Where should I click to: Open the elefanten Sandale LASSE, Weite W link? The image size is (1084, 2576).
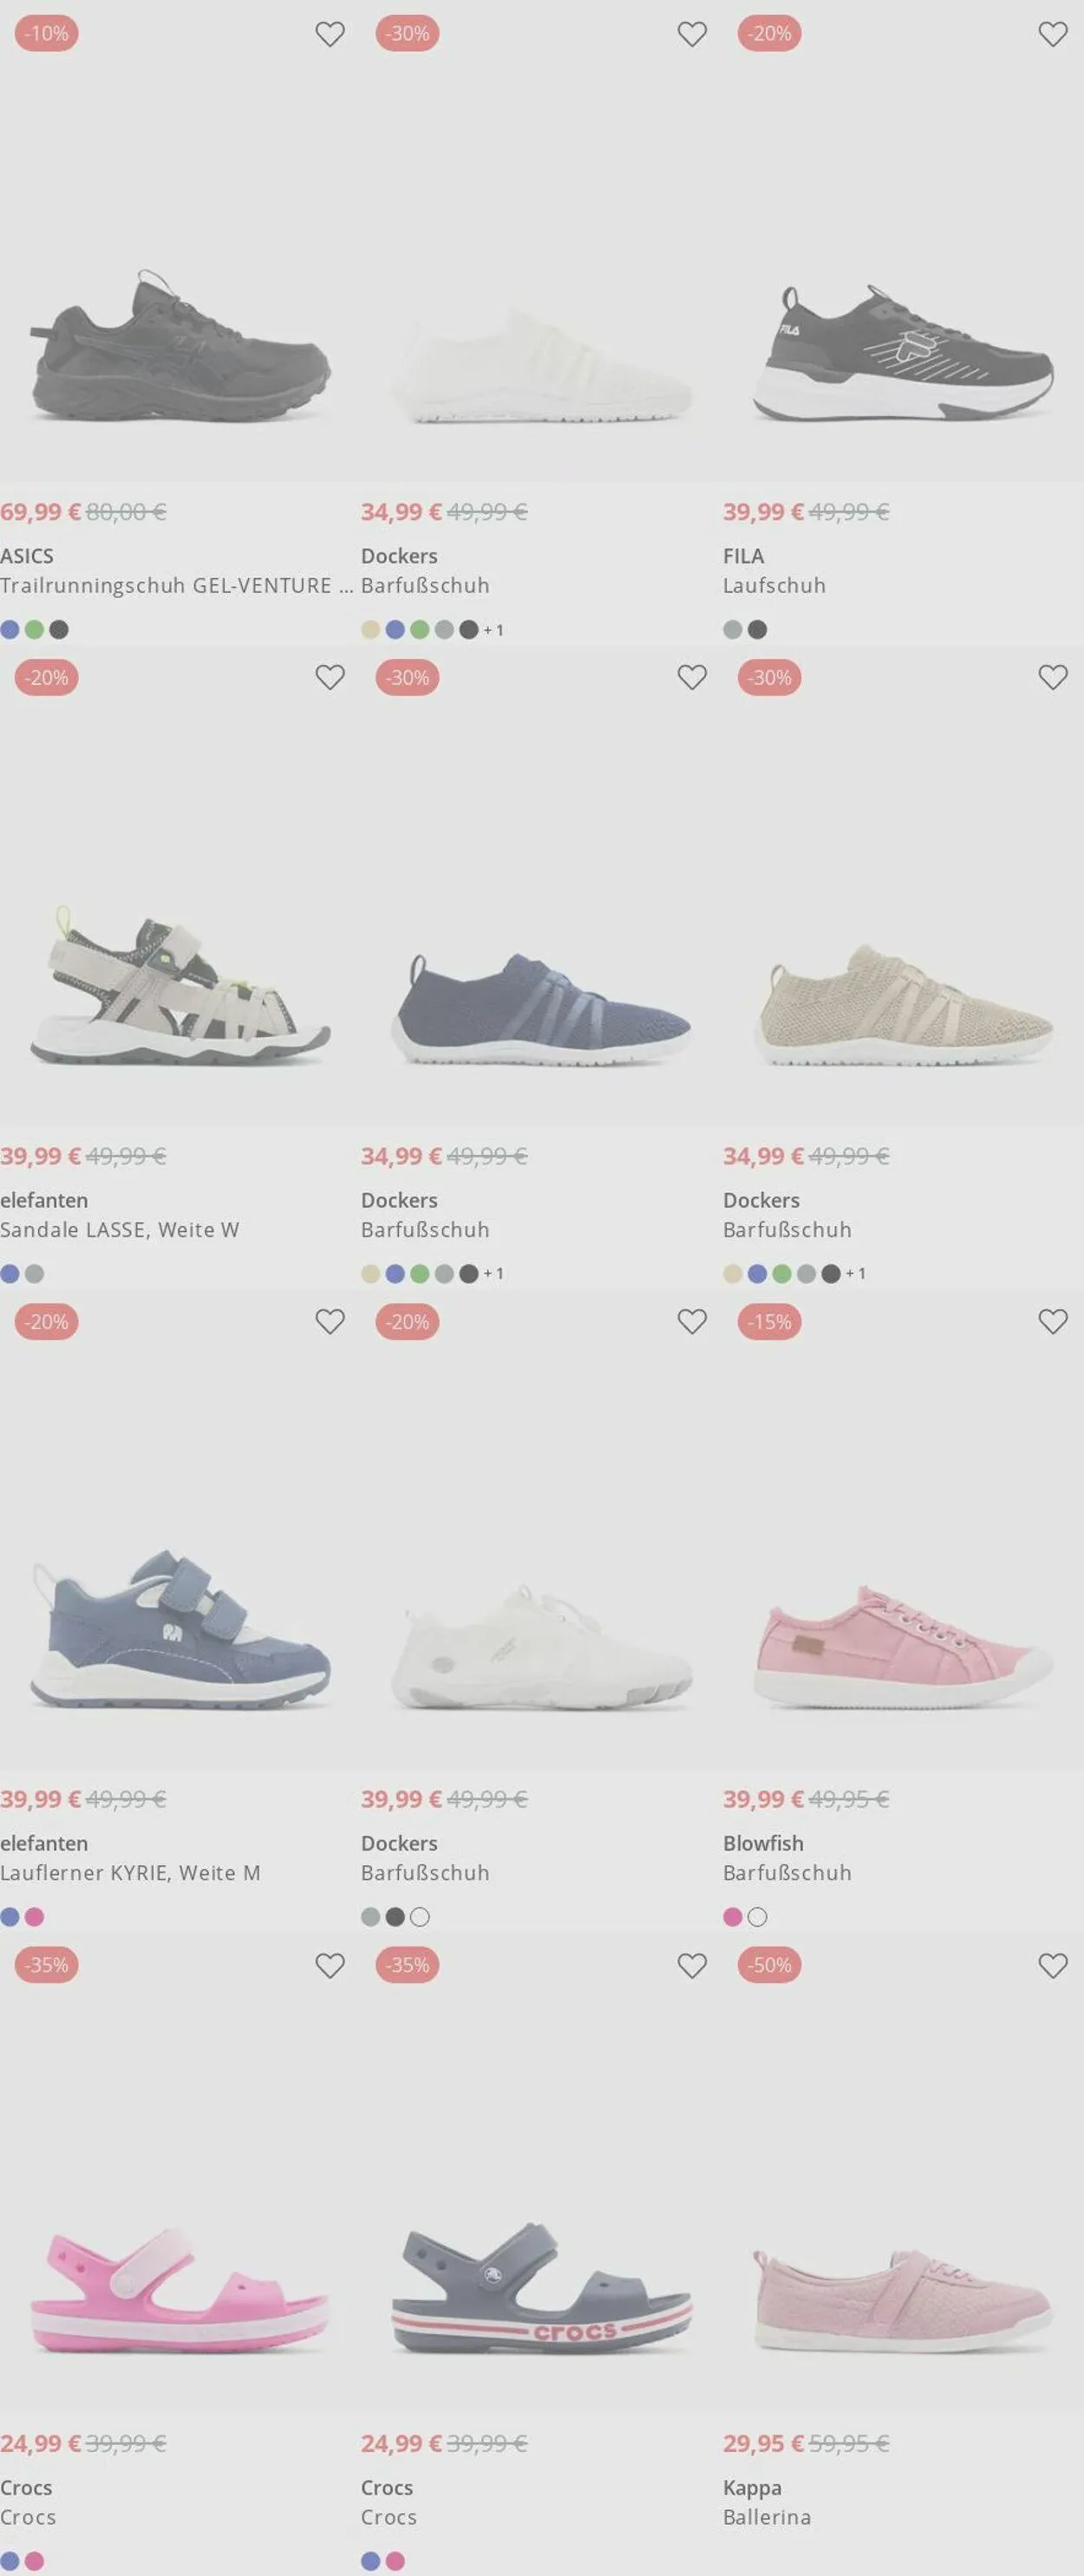(x=120, y=1230)
